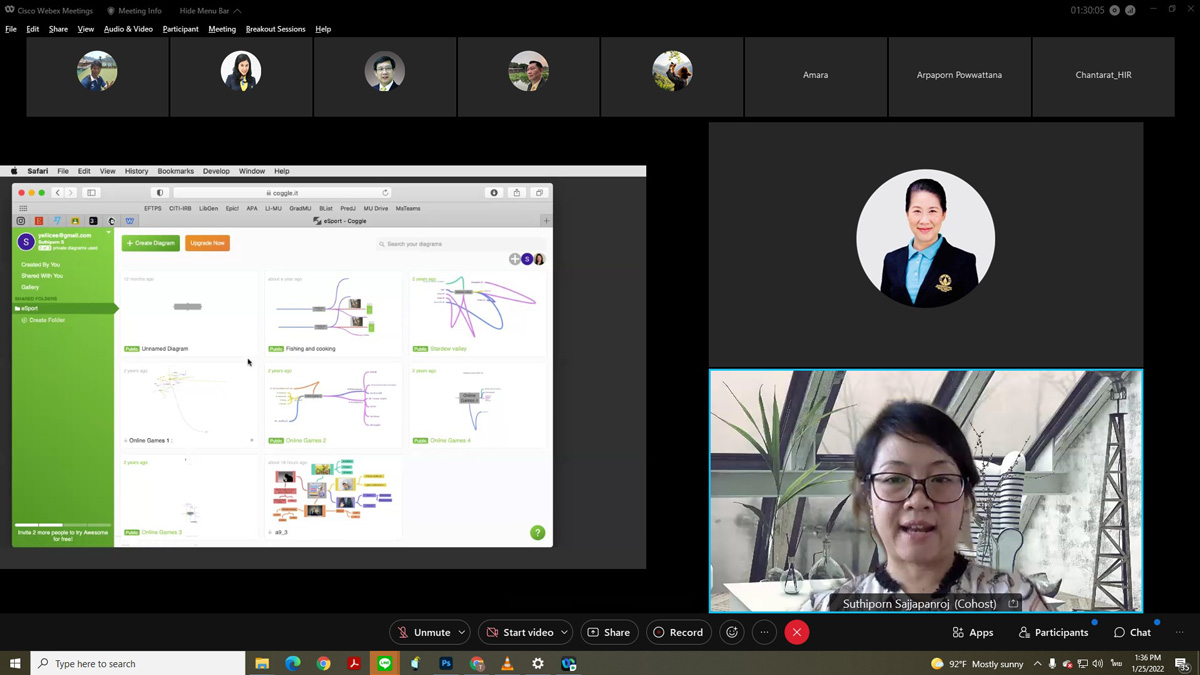1200x675 pixels.
Task: Open the Apps panel
Action: (972, 632)
